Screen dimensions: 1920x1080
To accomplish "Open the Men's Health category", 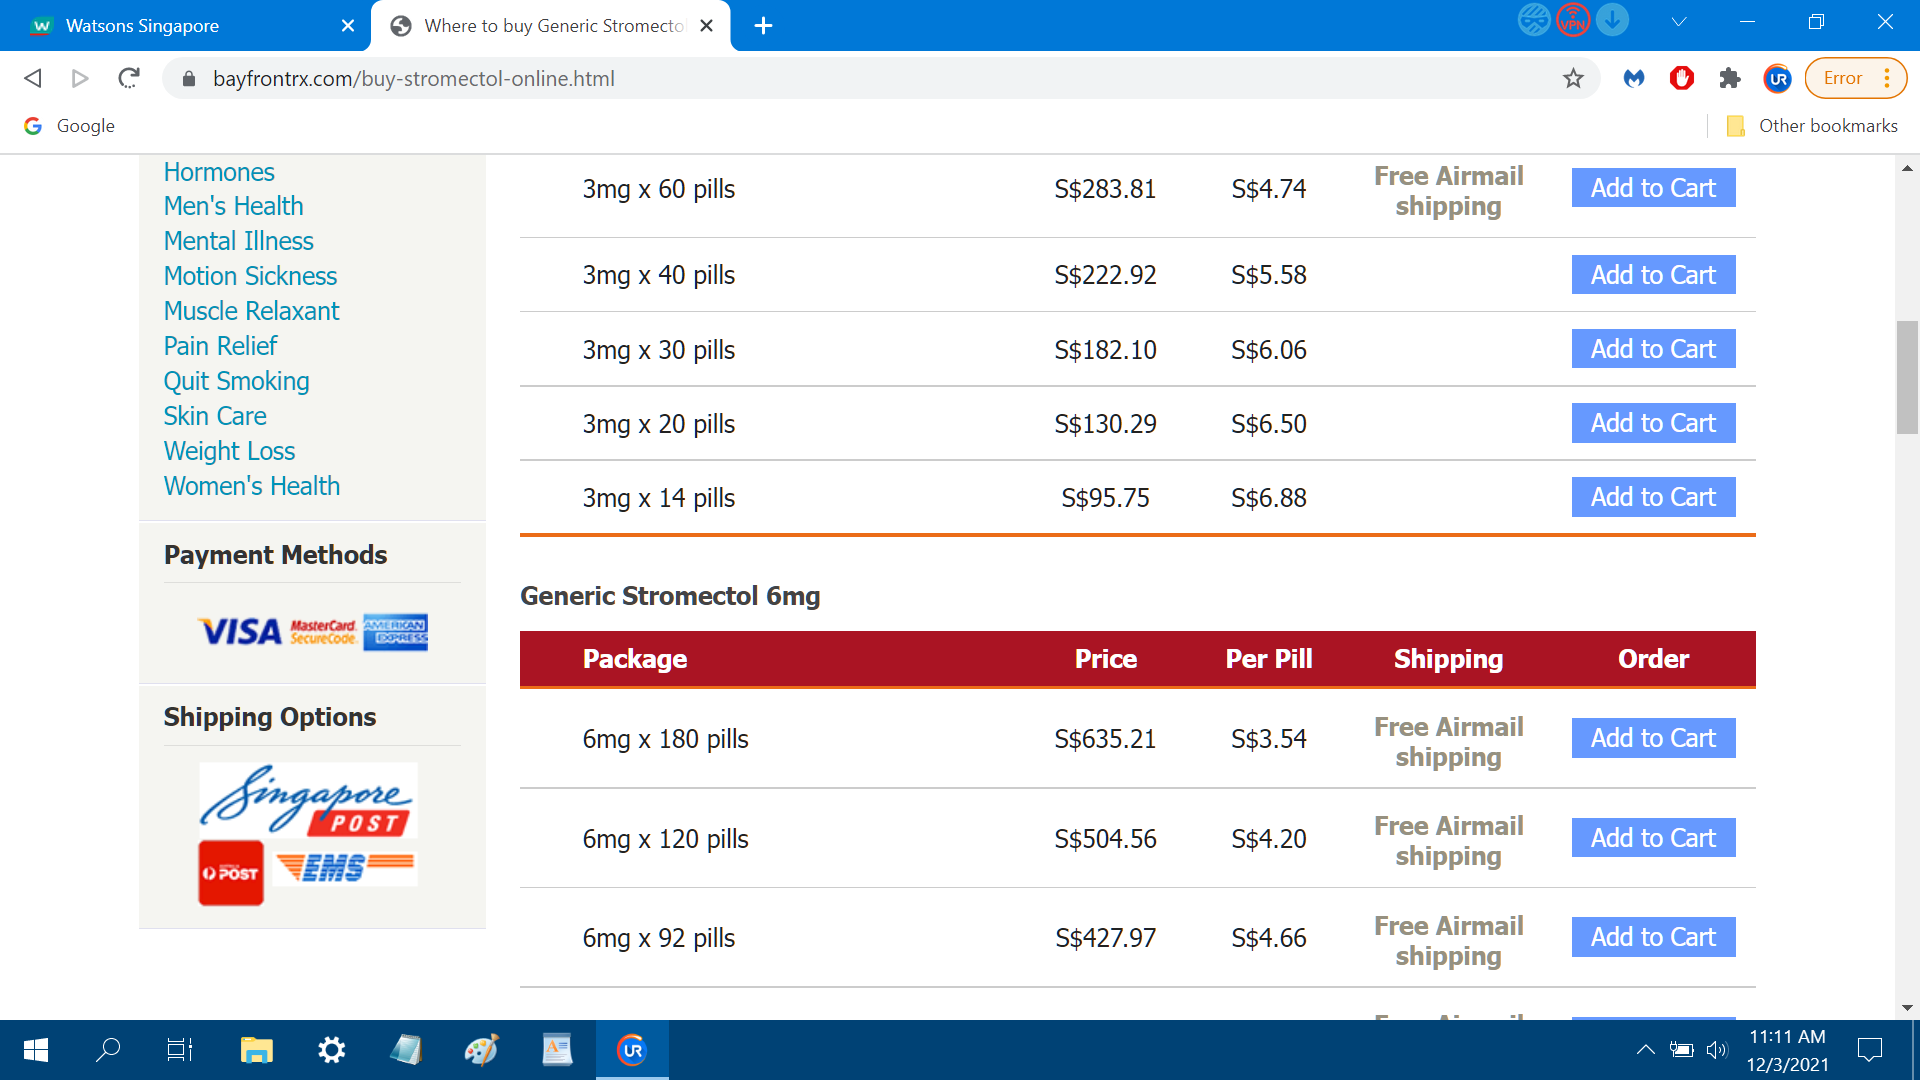I will point(233,206).
